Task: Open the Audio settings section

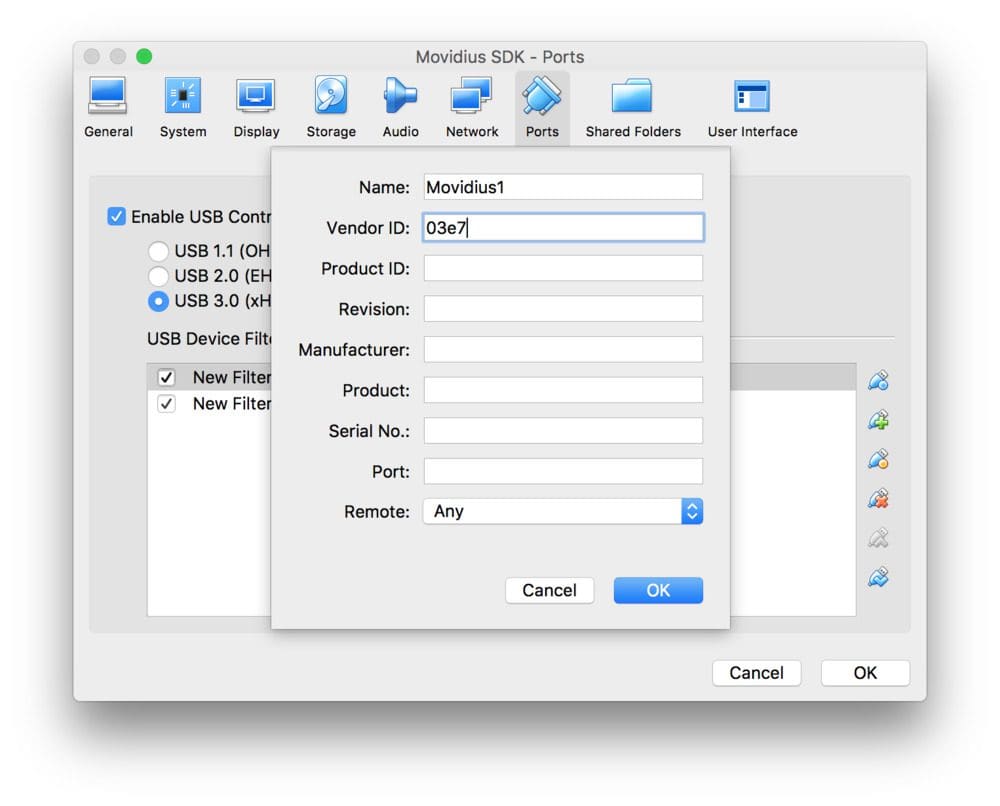Action: 400,106
